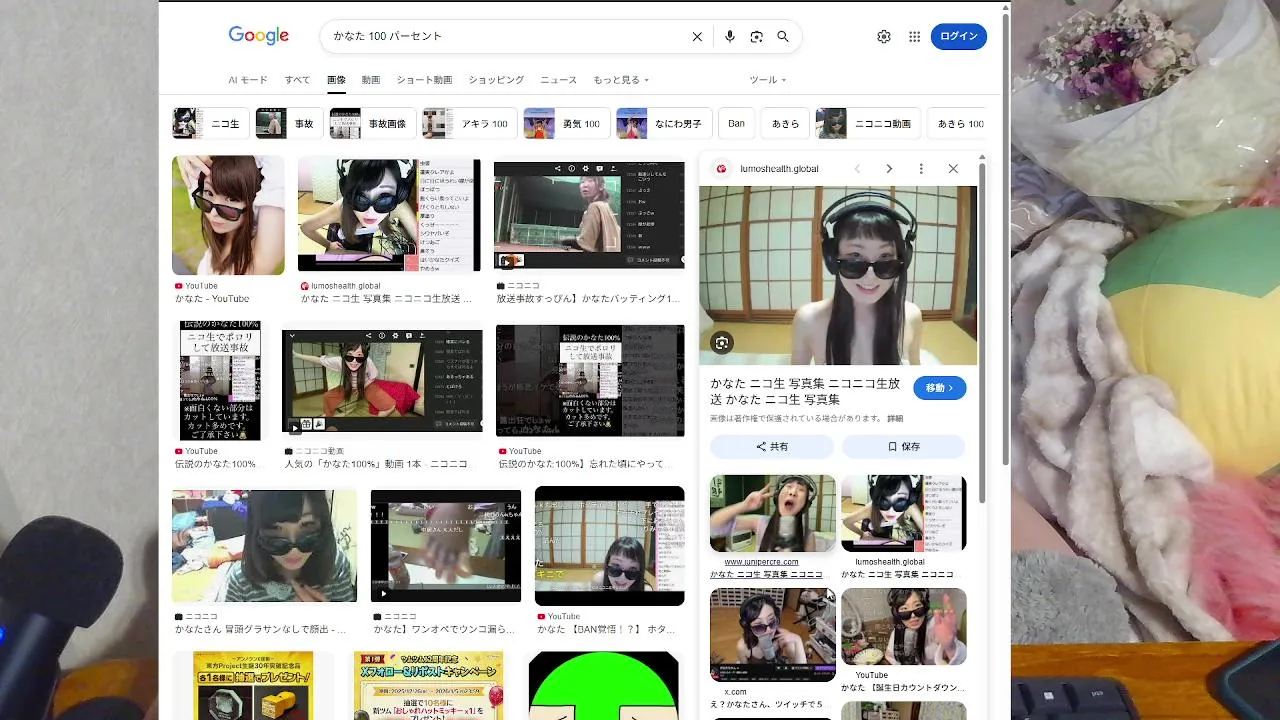1280x720 pixels.
Task: Switch to ニュース tab
Action: (558, 80)
